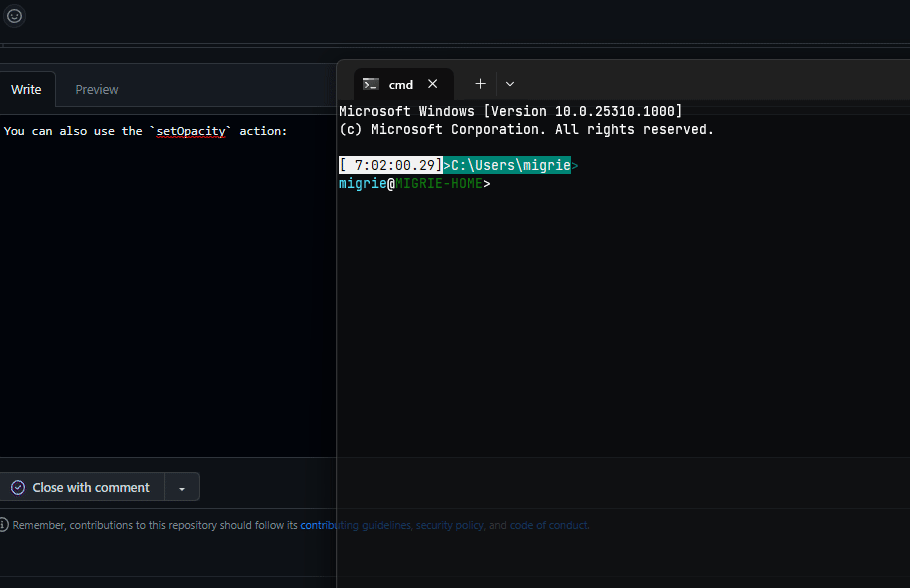Click the checkmark icon on Close with comment
The image size is (910, 588).
17,487
